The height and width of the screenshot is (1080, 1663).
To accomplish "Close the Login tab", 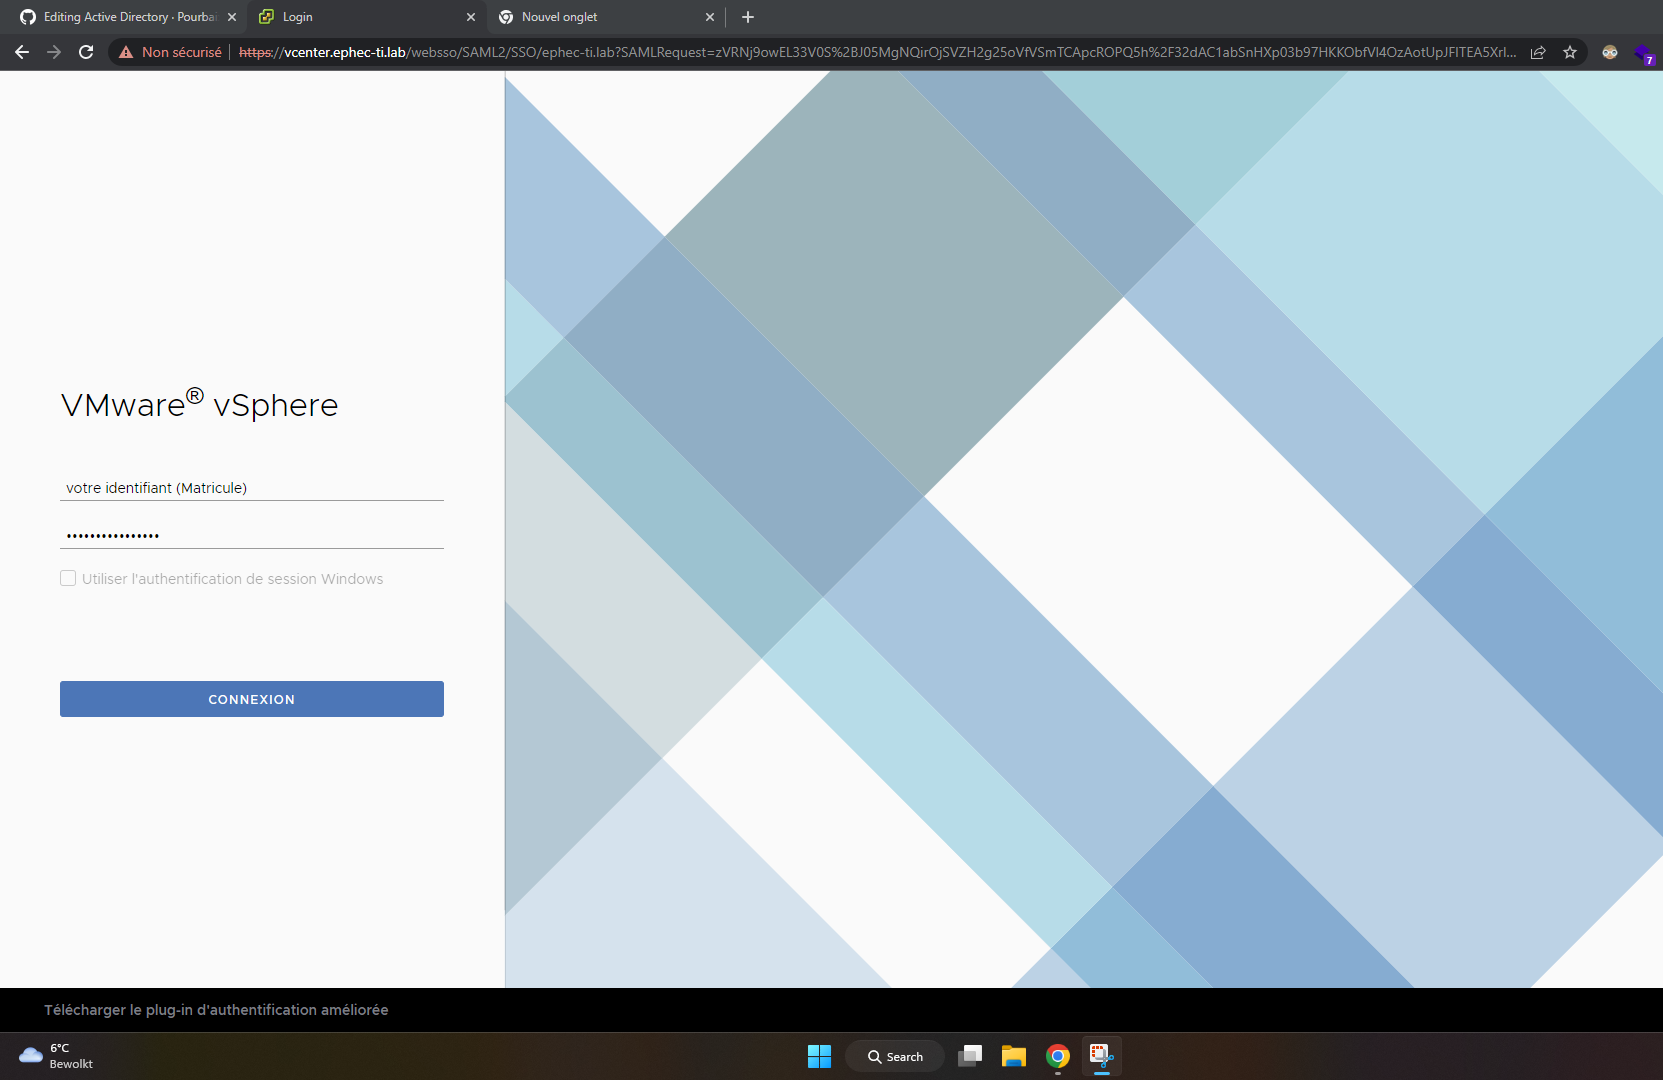I will [x=471, y=17].
